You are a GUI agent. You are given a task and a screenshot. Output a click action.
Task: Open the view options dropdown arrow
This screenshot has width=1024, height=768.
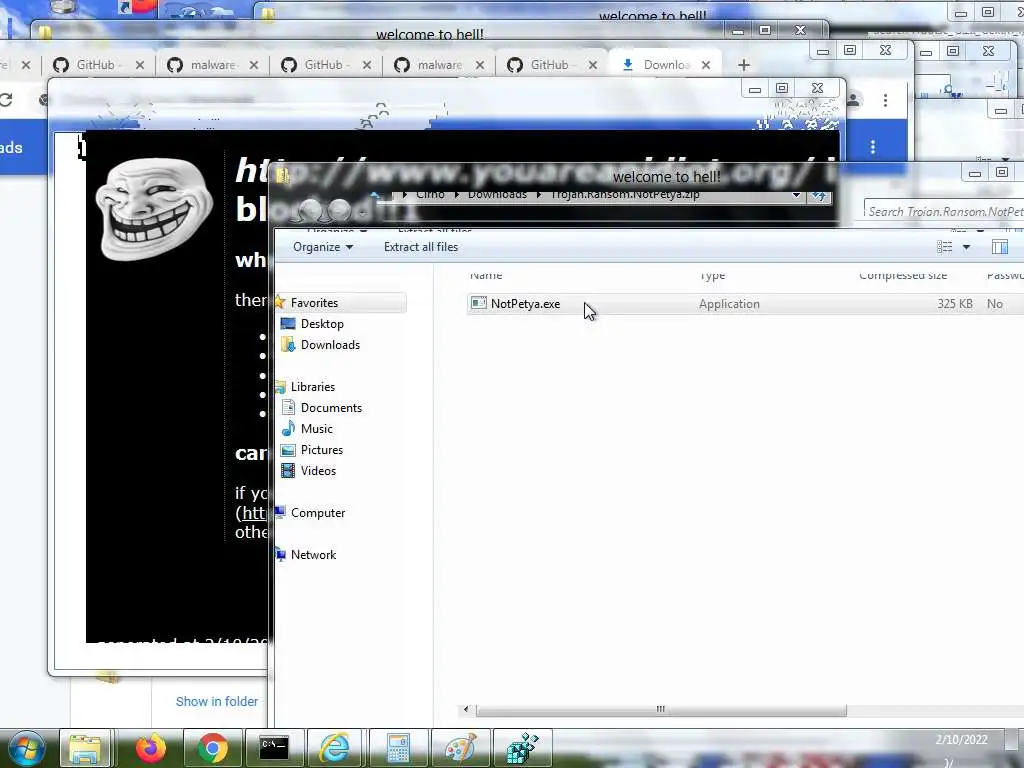pos(967,247)
